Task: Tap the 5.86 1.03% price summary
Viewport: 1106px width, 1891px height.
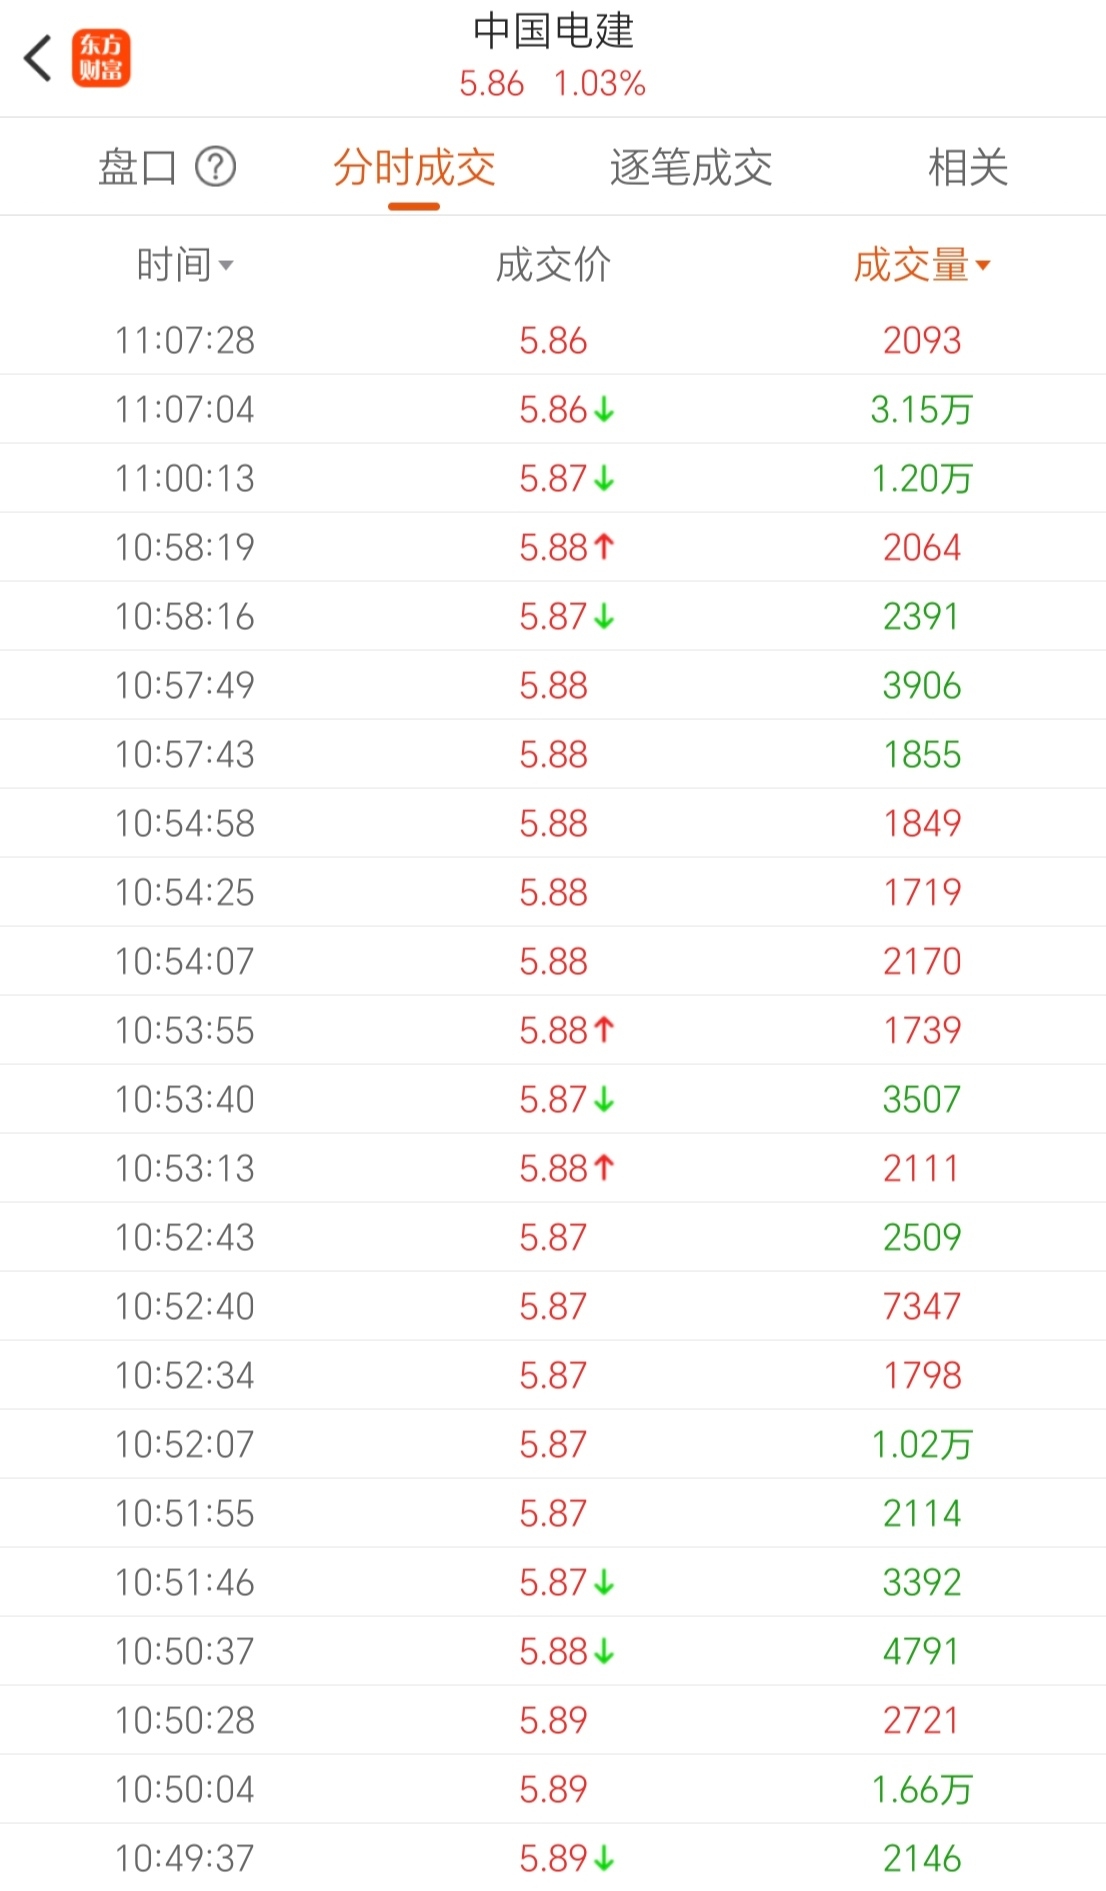Action: (552, 84)
